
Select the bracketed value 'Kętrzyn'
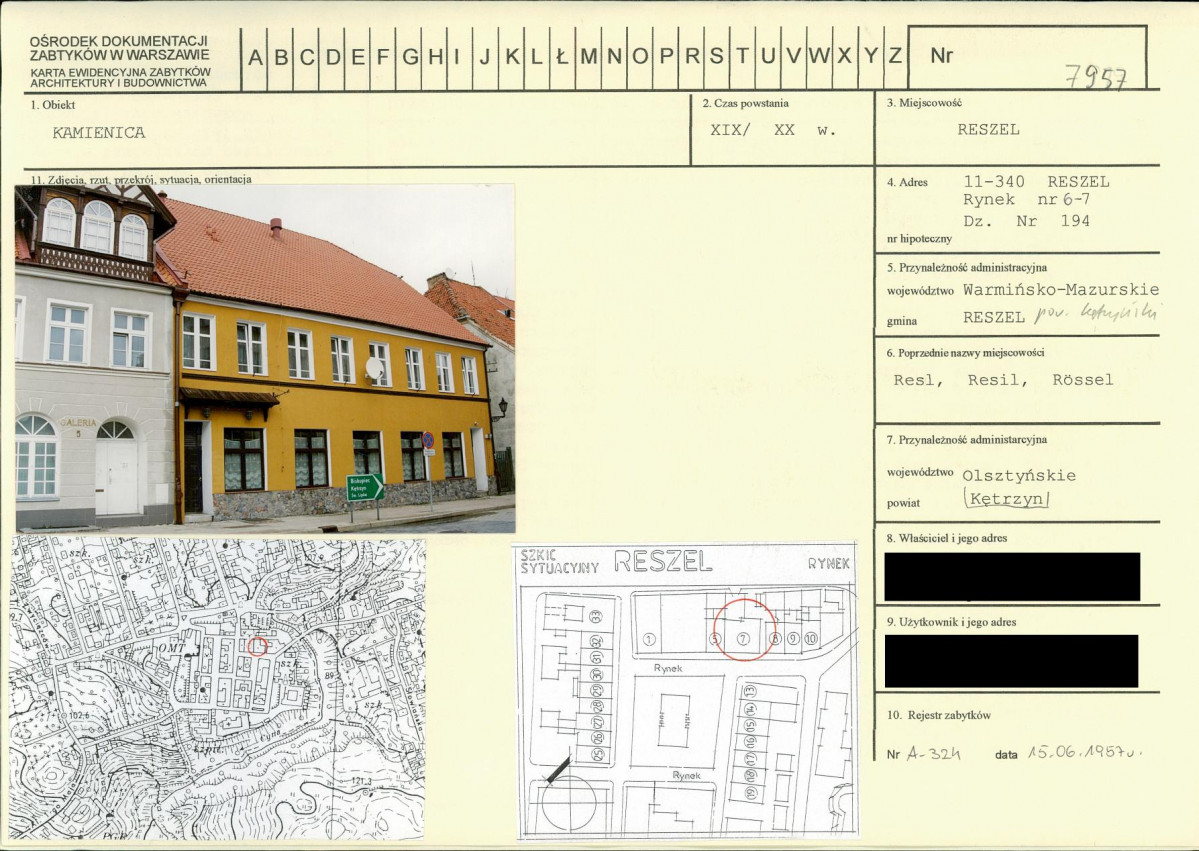coord(1006,499)
